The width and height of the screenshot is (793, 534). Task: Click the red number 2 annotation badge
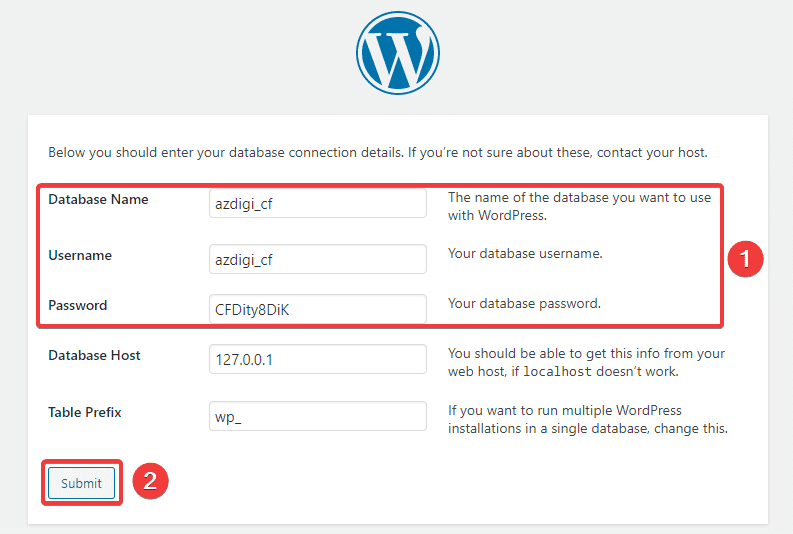149,481
